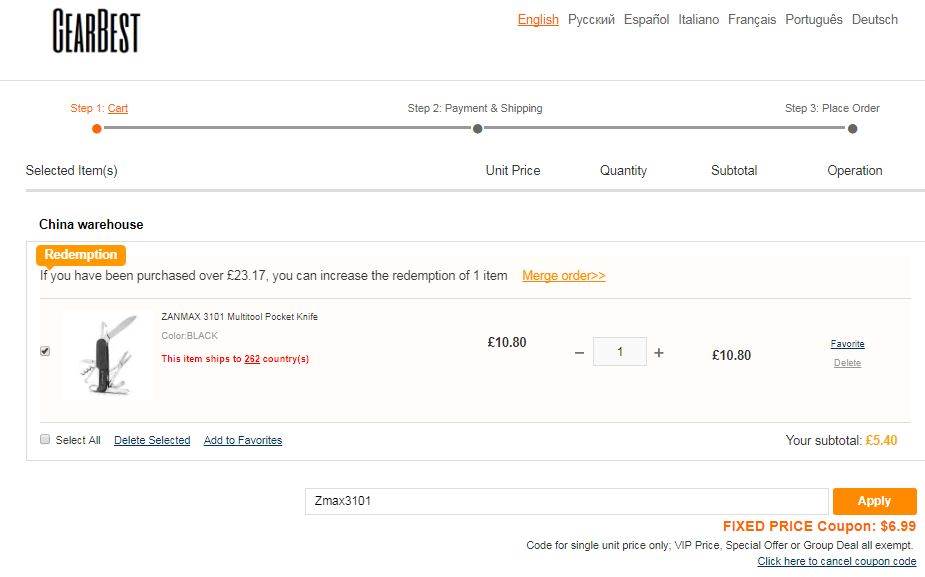
Task: Click Add to Favorites link
Action: click(243, 440)
